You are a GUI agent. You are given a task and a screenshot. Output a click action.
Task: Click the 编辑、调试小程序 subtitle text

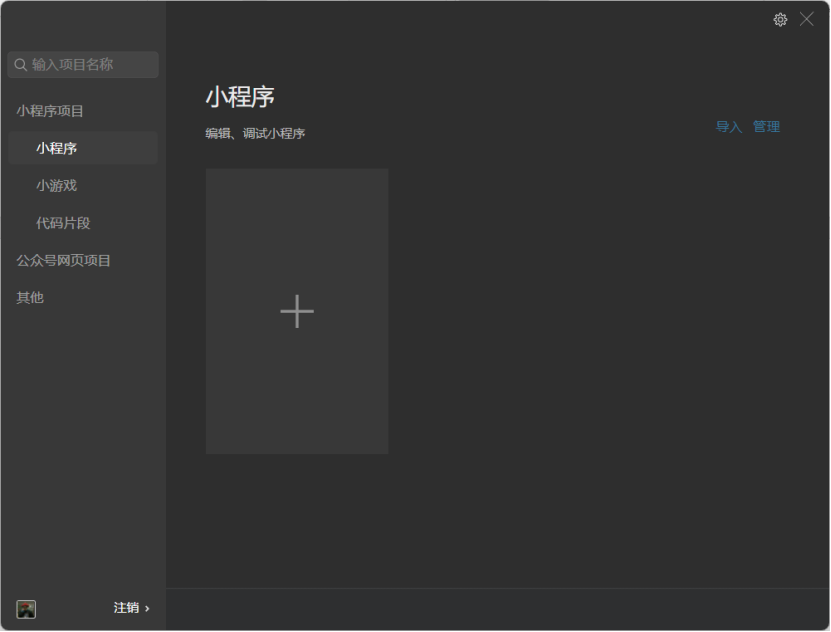point(255,133)
